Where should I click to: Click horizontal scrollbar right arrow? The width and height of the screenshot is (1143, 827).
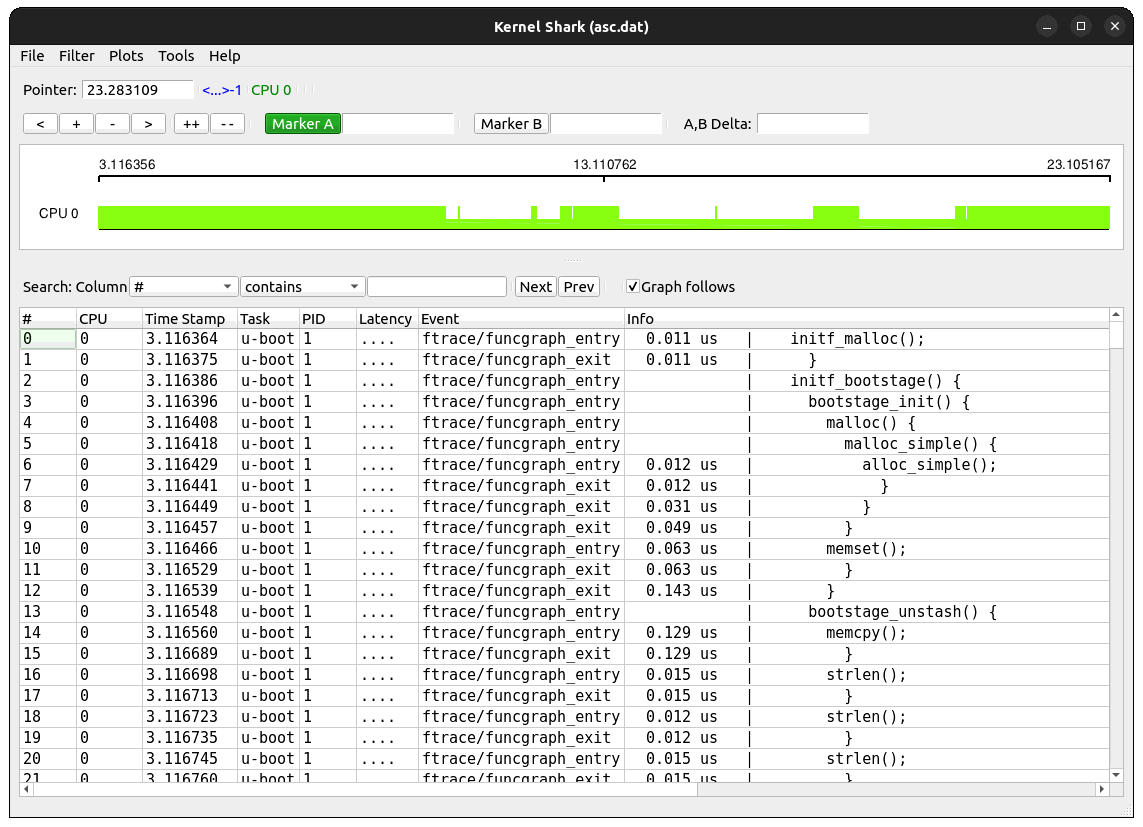pos(1103,789)
